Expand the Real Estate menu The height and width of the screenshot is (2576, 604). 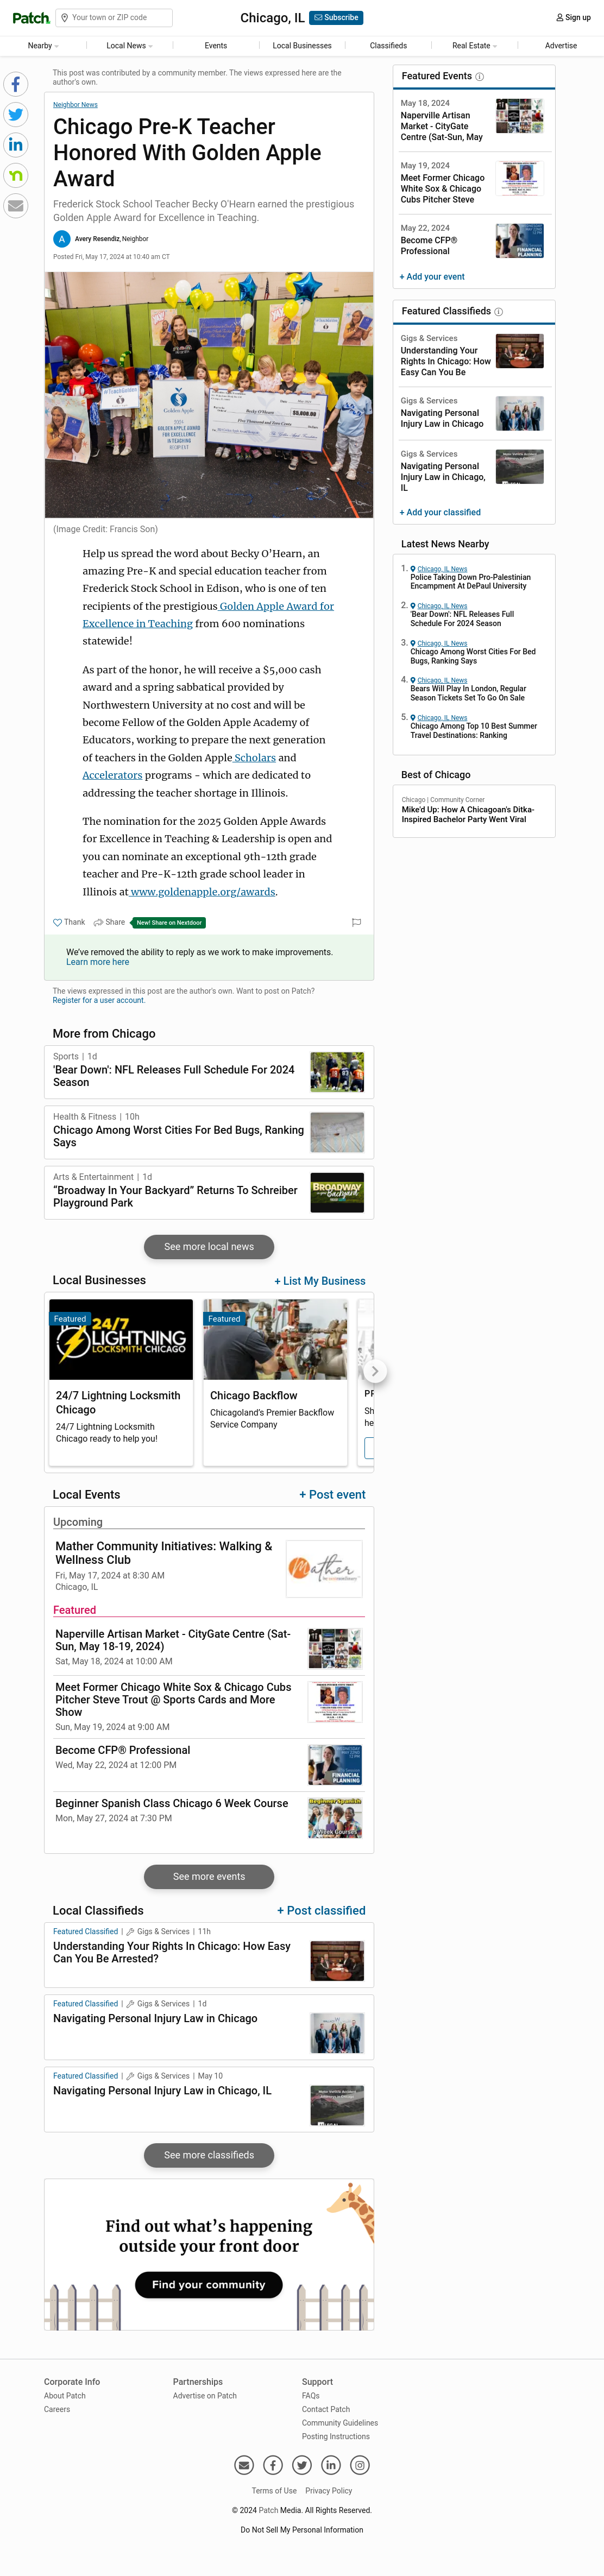pyautogui.click(x=474, y=46)
